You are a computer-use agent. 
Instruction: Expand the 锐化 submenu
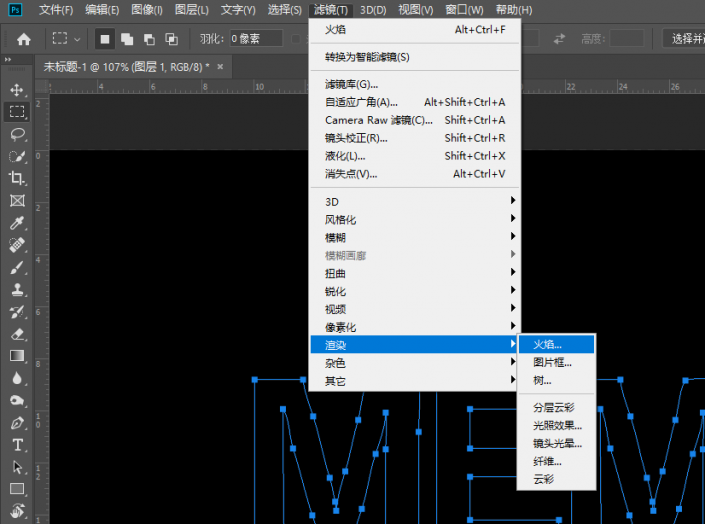pos(413,291)
